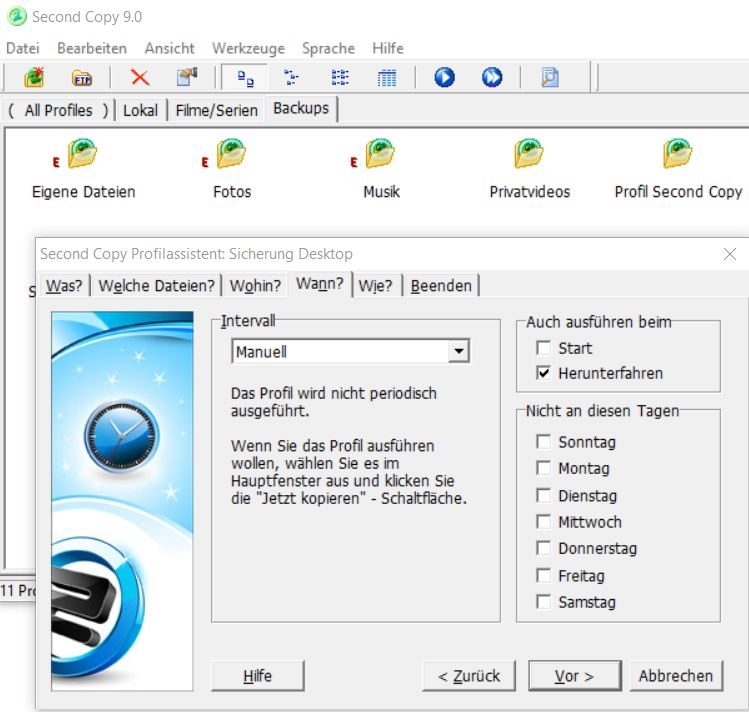Select the Filme/Serien profile group tab
The image size is (749, 712).
click(x=216, y=110)
